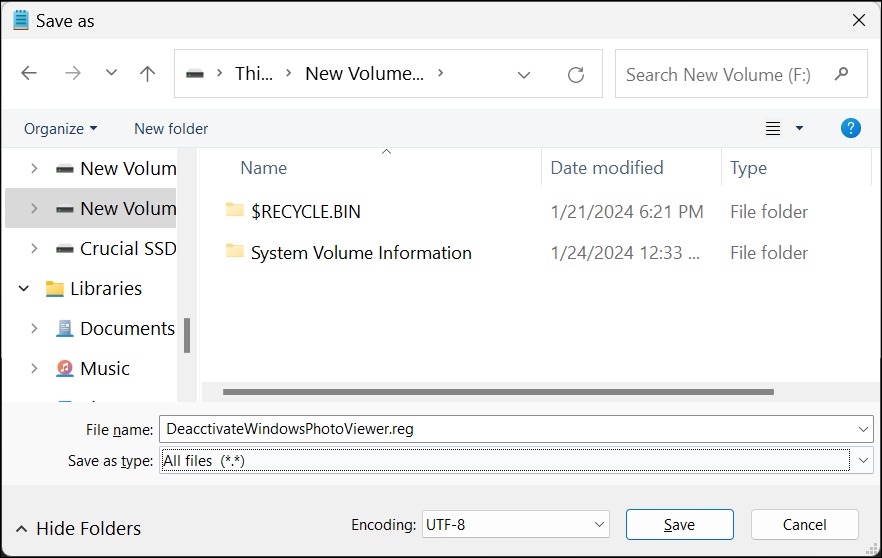The width and height of the screenshot is (882, 558).
Task: Sort by Type column header
Action: (748, 168)
